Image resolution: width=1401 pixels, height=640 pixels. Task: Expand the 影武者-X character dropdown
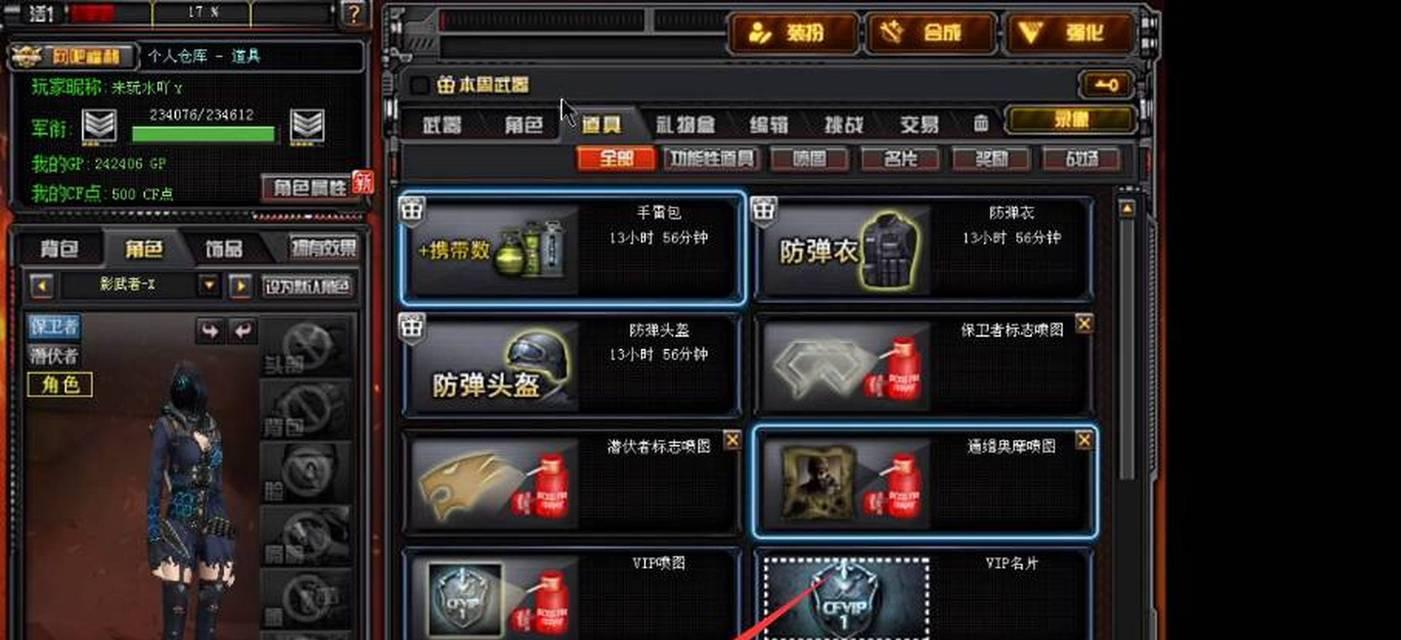tap(209, 286)
